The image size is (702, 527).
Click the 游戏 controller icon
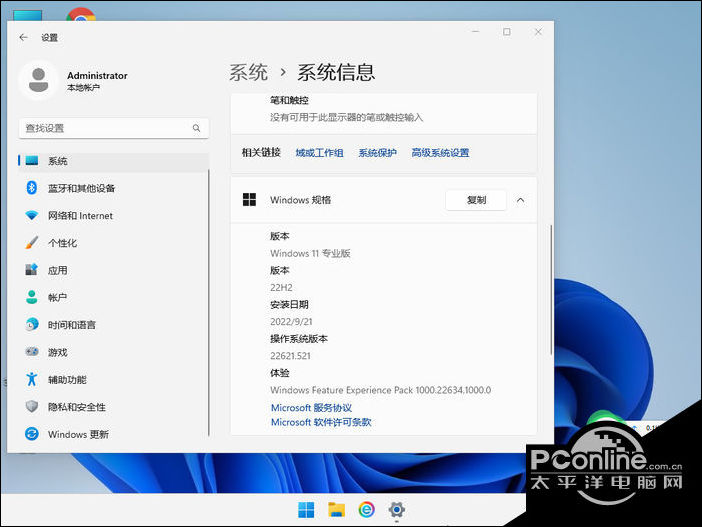click(x=32, y=351)
